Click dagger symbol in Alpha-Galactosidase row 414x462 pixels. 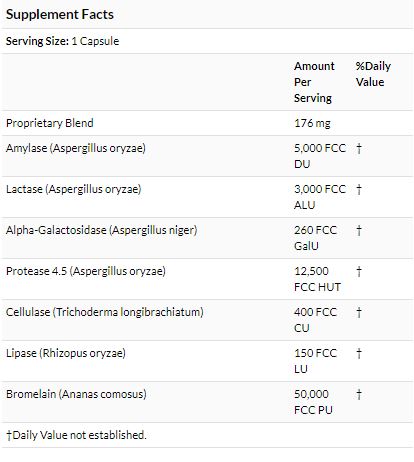coord(359,230)
